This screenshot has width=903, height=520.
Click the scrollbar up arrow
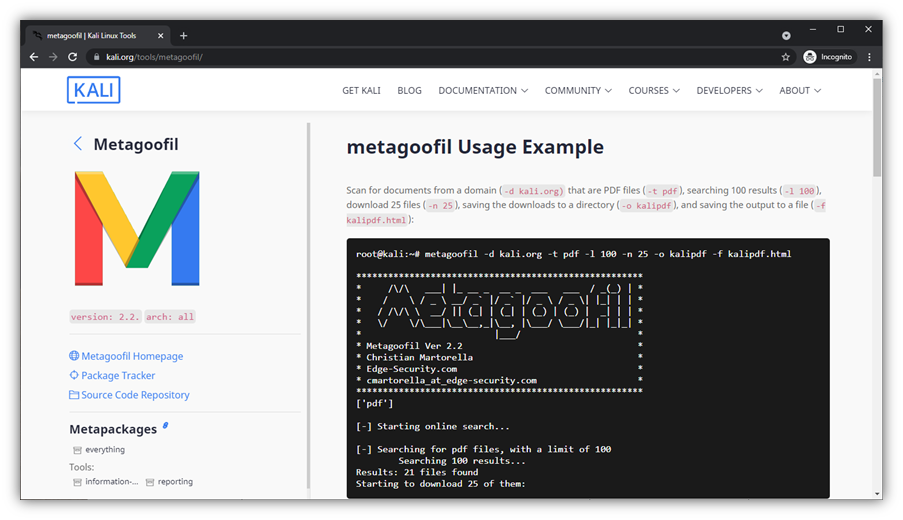click(x=877, y=73)
